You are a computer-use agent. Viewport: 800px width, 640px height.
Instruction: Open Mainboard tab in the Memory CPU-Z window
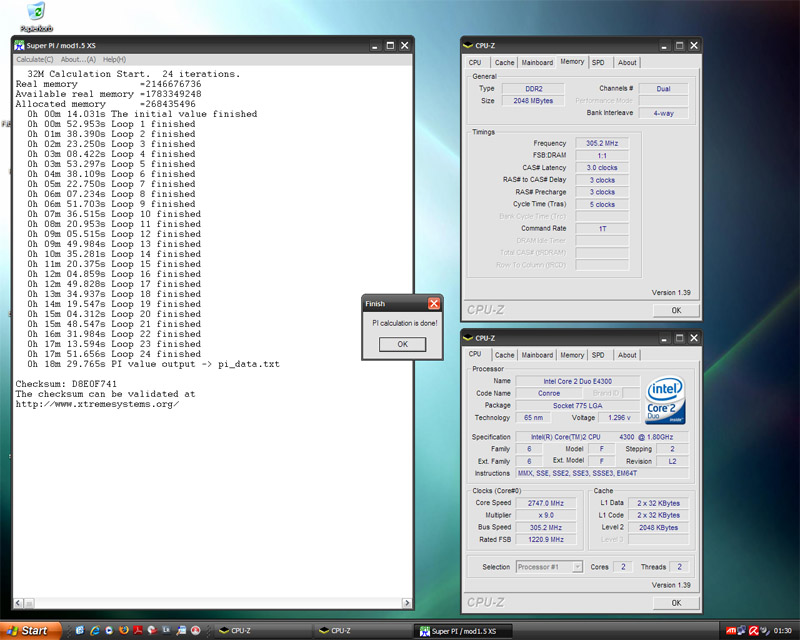[x=537, y=62]
